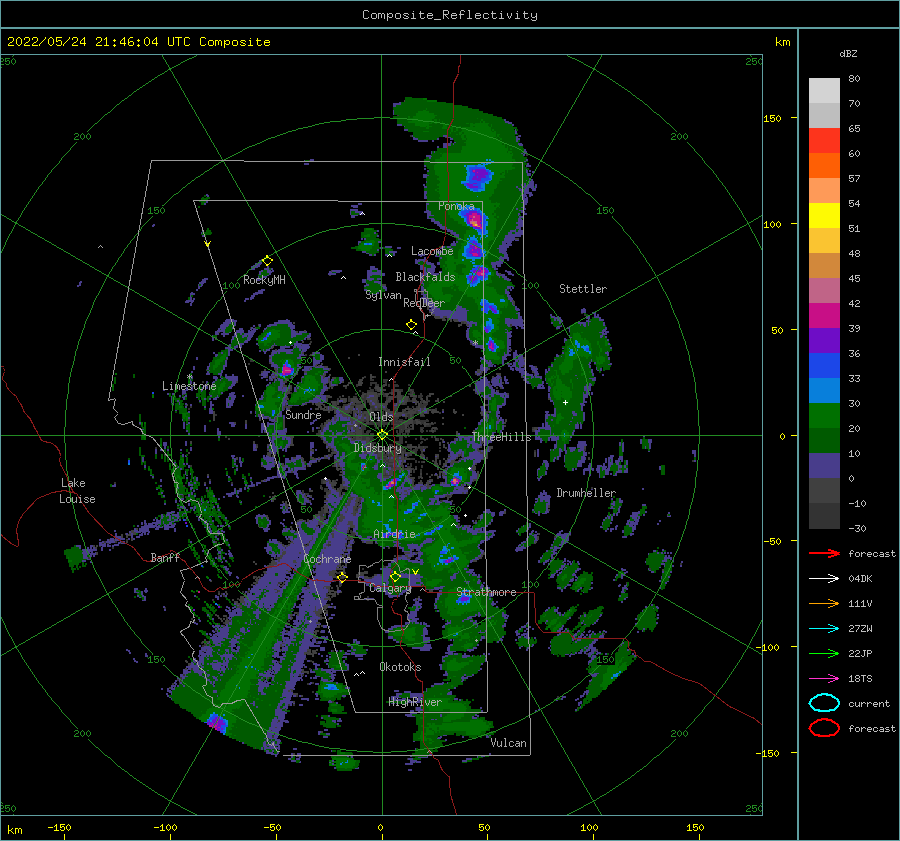
Task: Click the cyan 27ZW arrow symbol
Action: [x=824, y=629]
